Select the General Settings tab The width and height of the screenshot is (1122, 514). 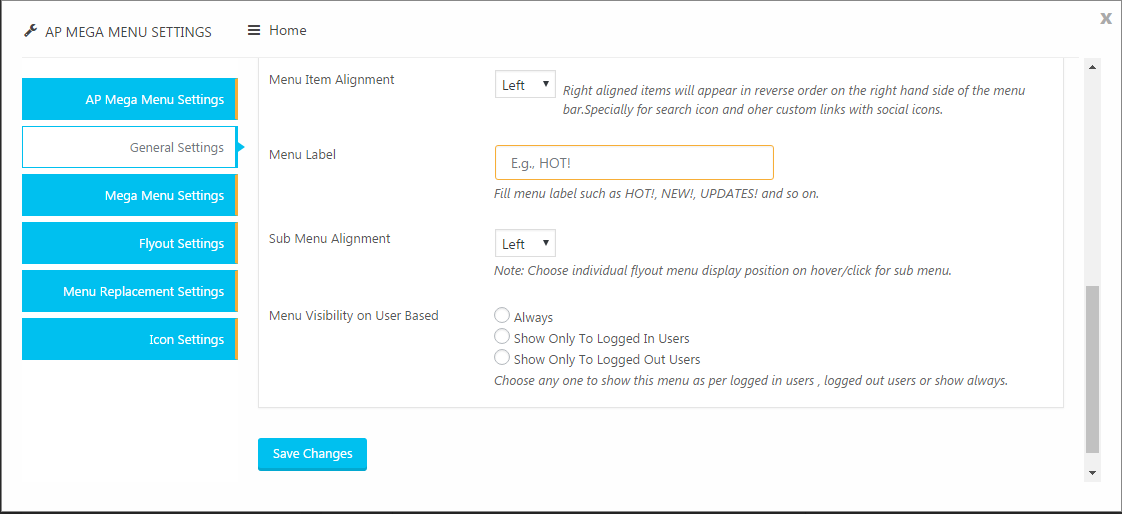click(130, 147)
